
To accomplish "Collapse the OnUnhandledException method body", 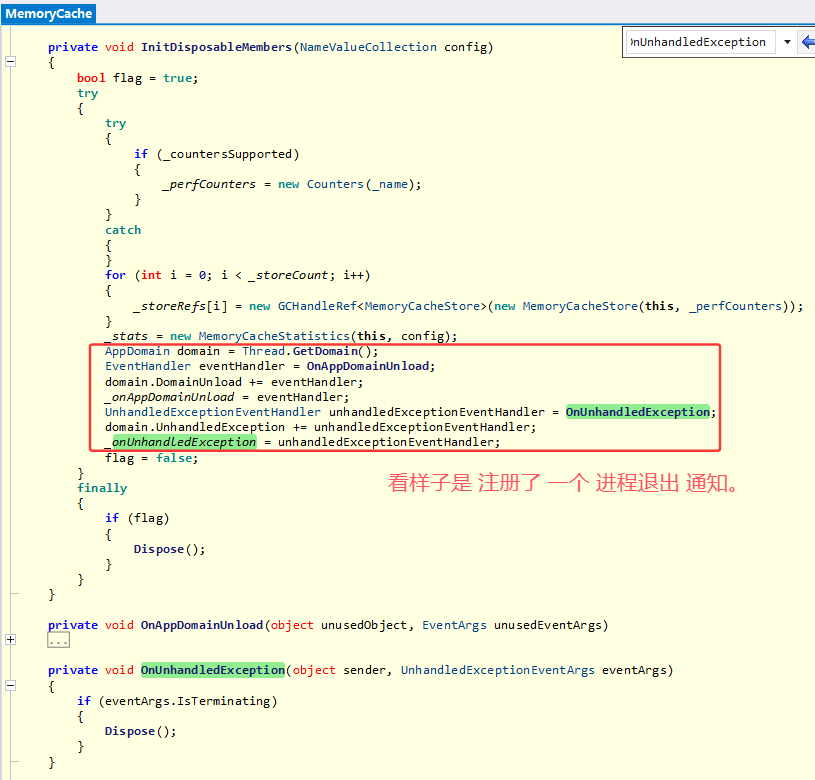I will click(10, 686).
